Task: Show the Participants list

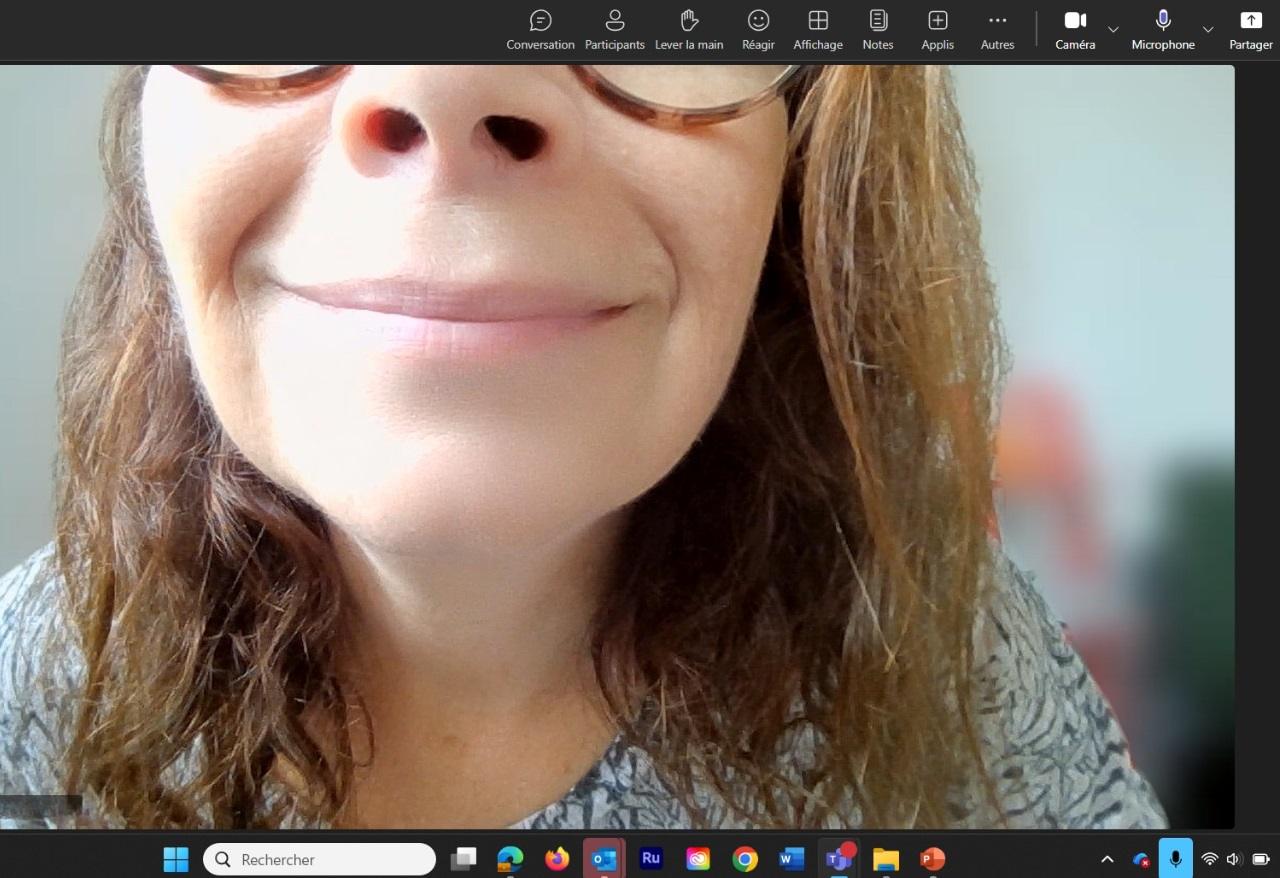Action: 614,30
